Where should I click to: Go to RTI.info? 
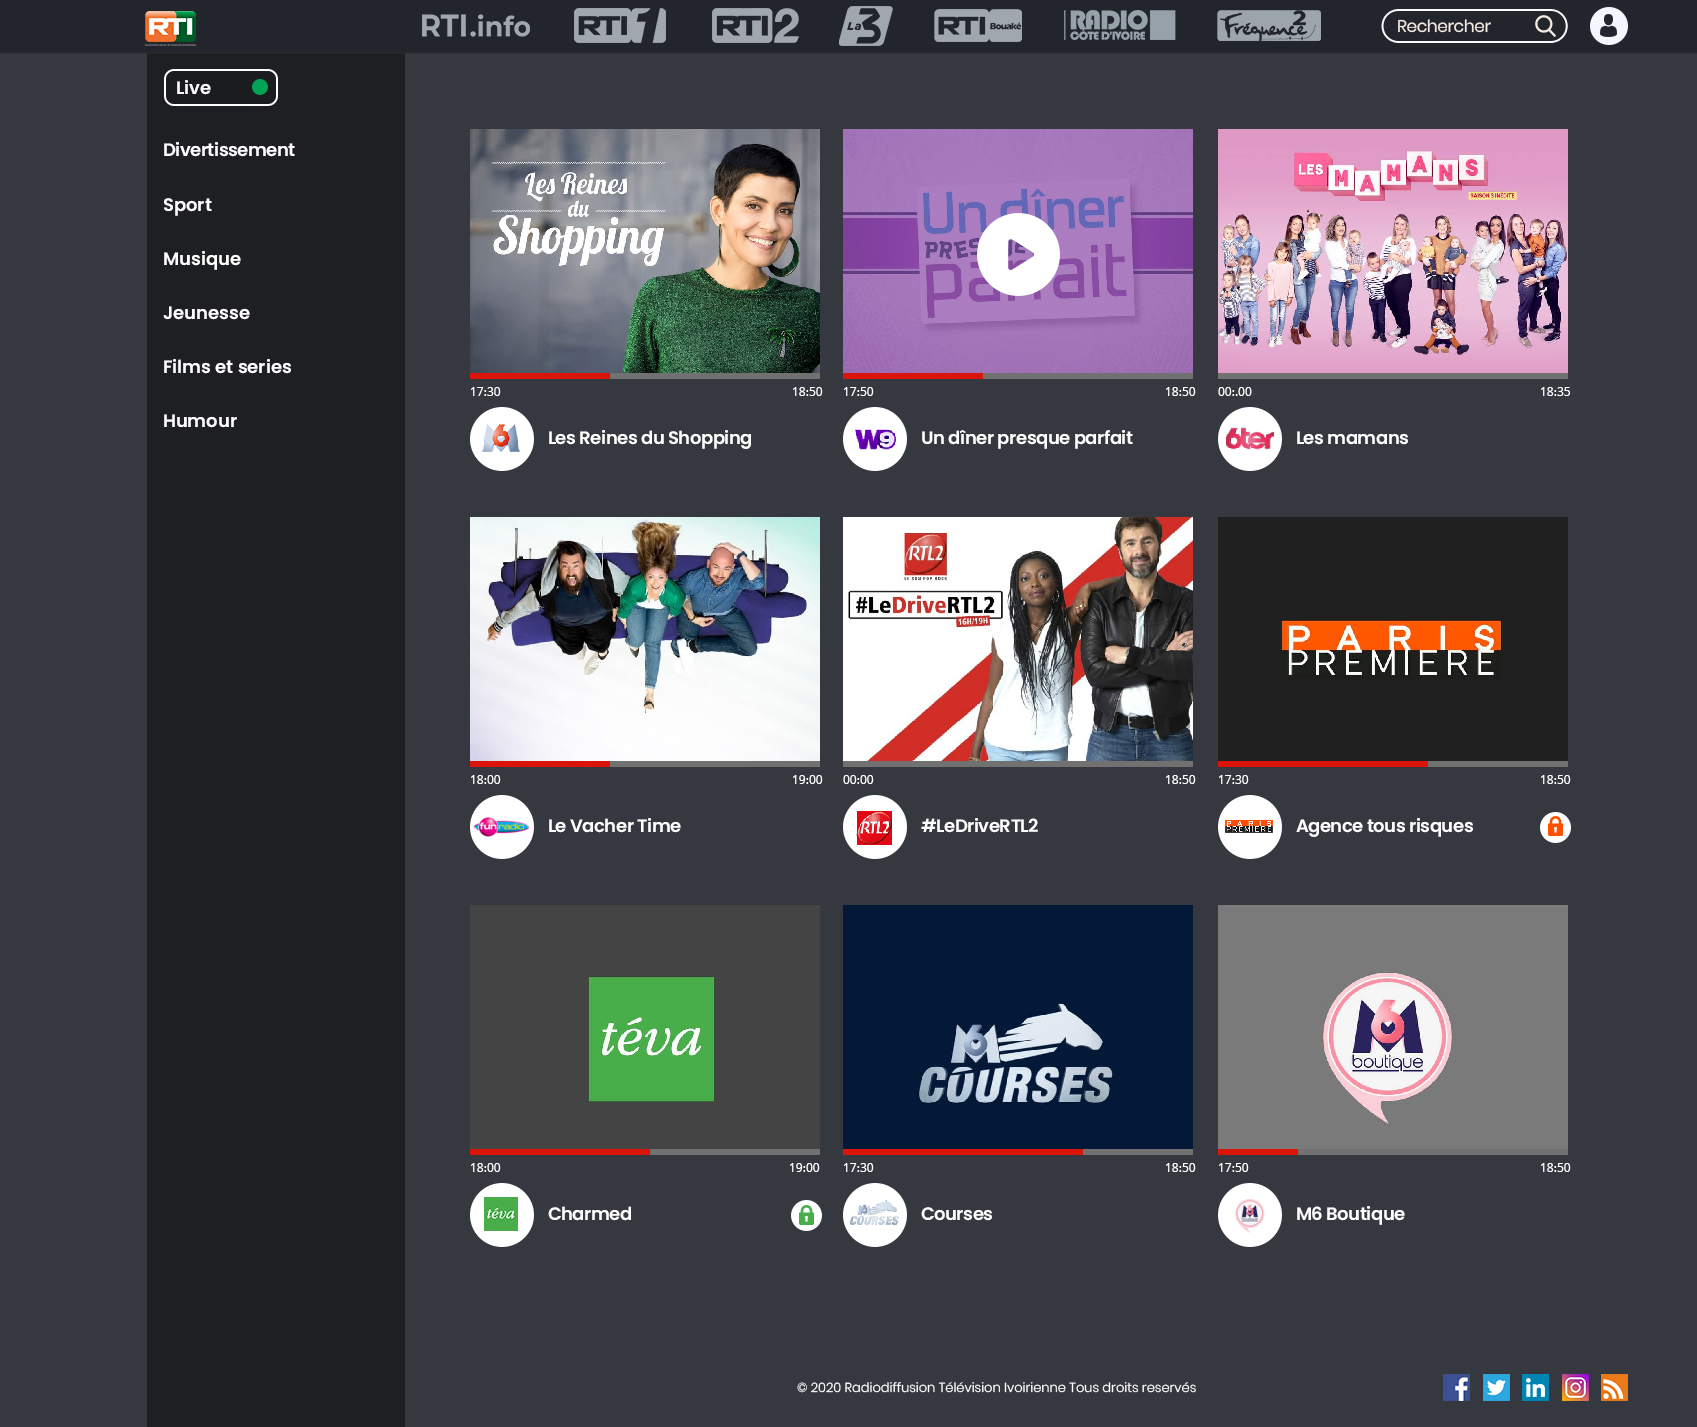coord(475,26)
